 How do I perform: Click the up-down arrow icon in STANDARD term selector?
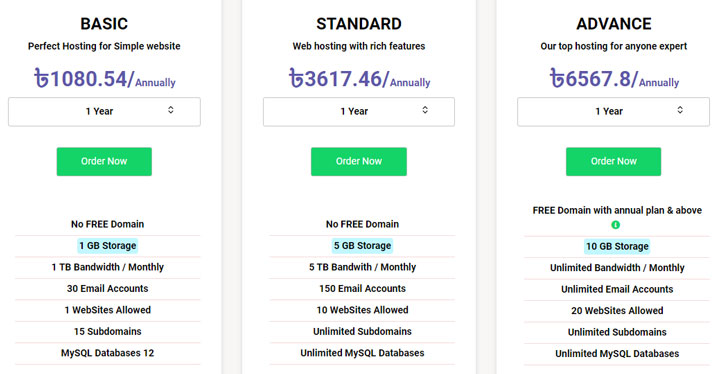[425, 110]
